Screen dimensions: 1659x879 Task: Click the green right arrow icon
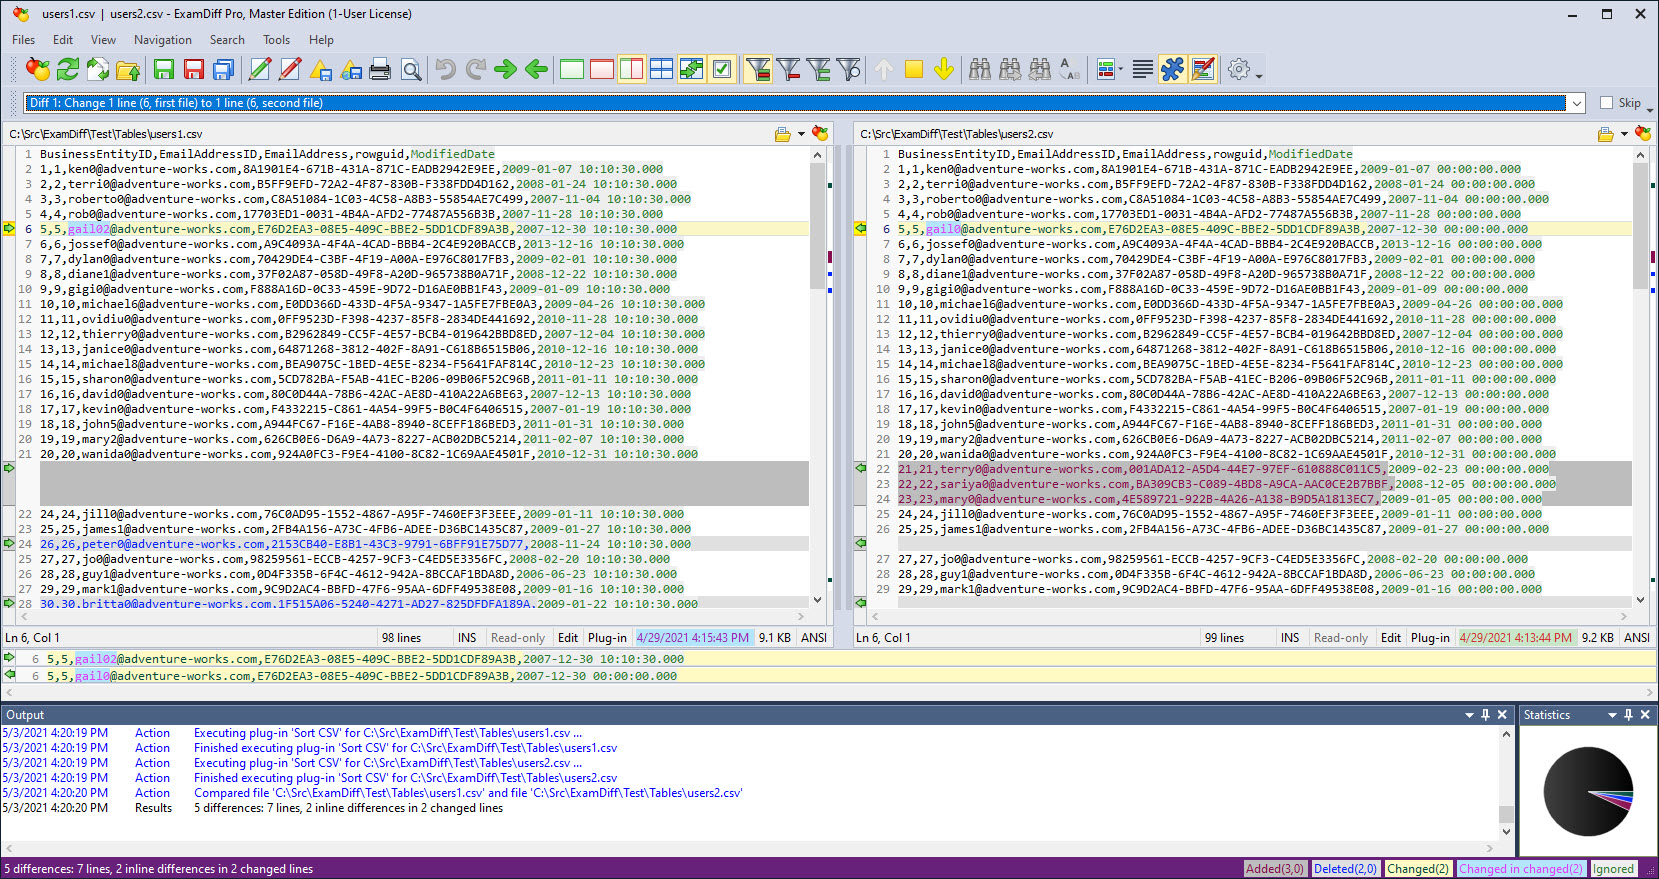click(506, 69)
